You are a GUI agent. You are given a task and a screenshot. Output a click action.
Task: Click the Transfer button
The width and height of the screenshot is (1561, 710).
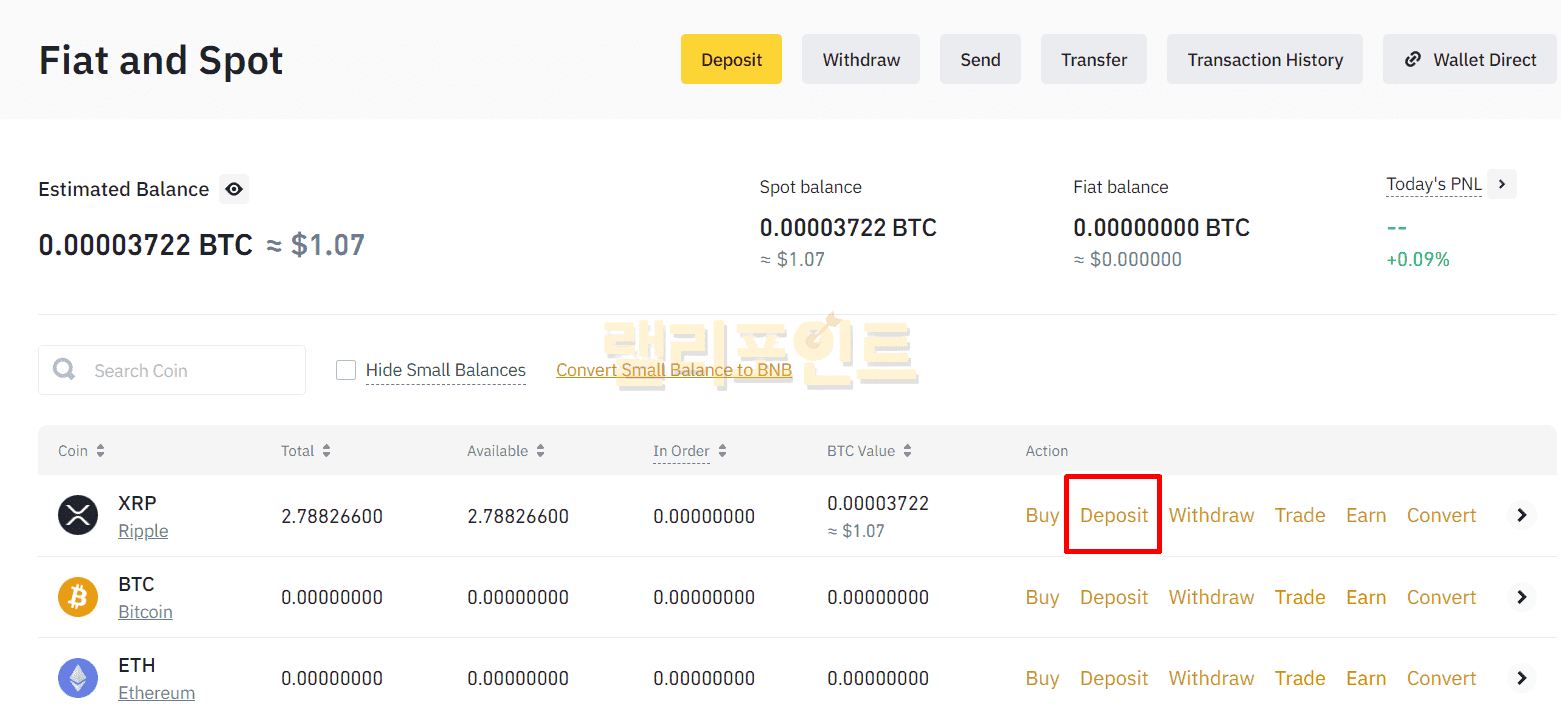[1094, 59]
